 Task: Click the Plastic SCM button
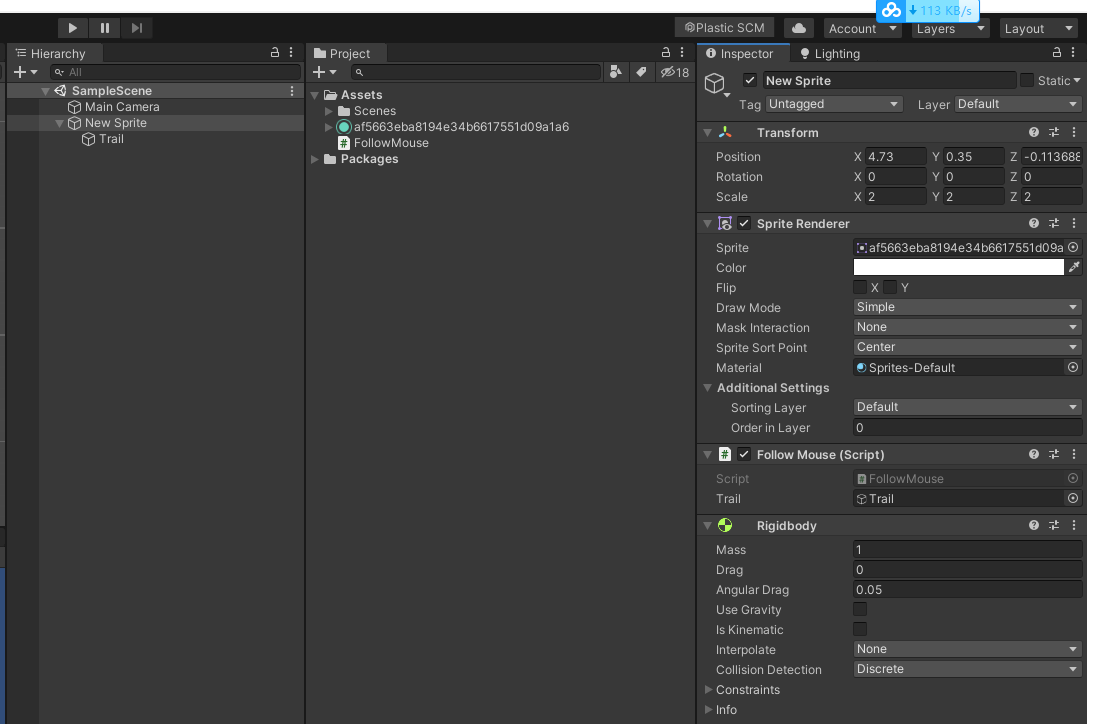tap(724, 27)
